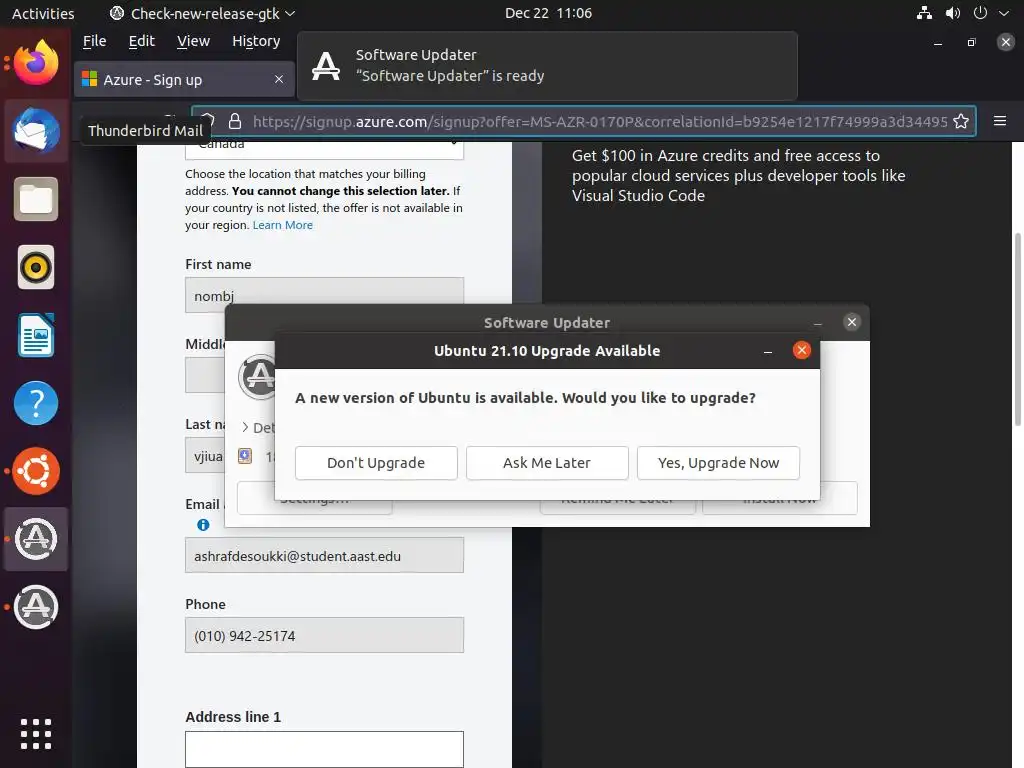This screenshot has width=1024, height=768.
Task: Select the lower Software Updater dock icon
Action: (36, 607)
